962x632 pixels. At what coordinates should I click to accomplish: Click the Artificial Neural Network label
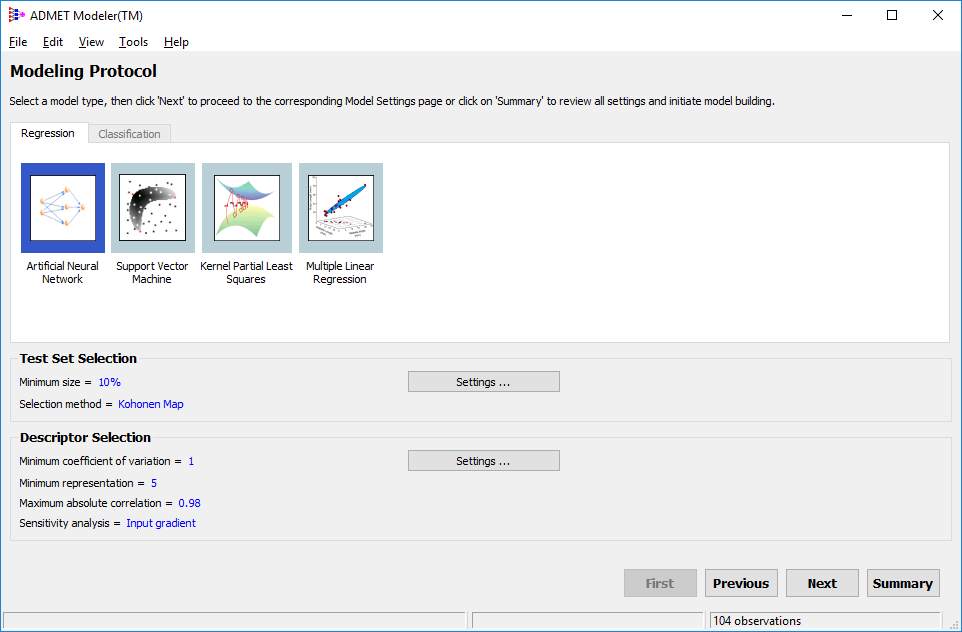[63, 272]
